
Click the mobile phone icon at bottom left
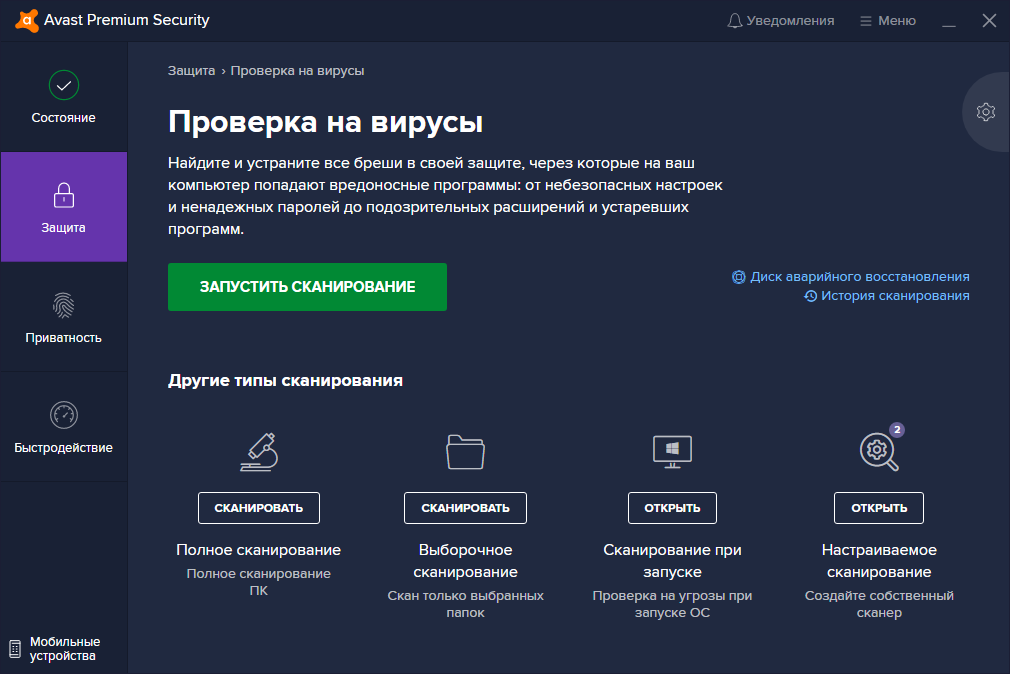(15, 649)
